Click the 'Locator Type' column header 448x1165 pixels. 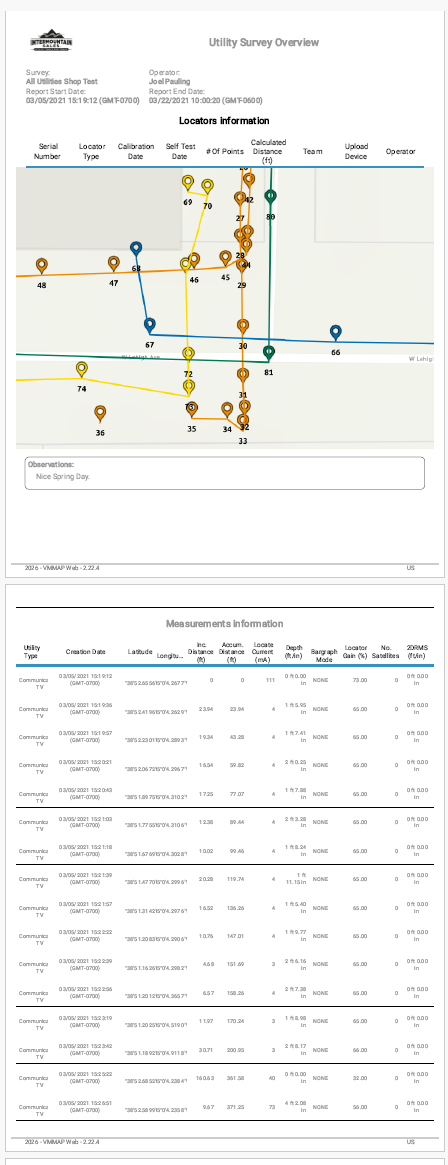[92, 152]
